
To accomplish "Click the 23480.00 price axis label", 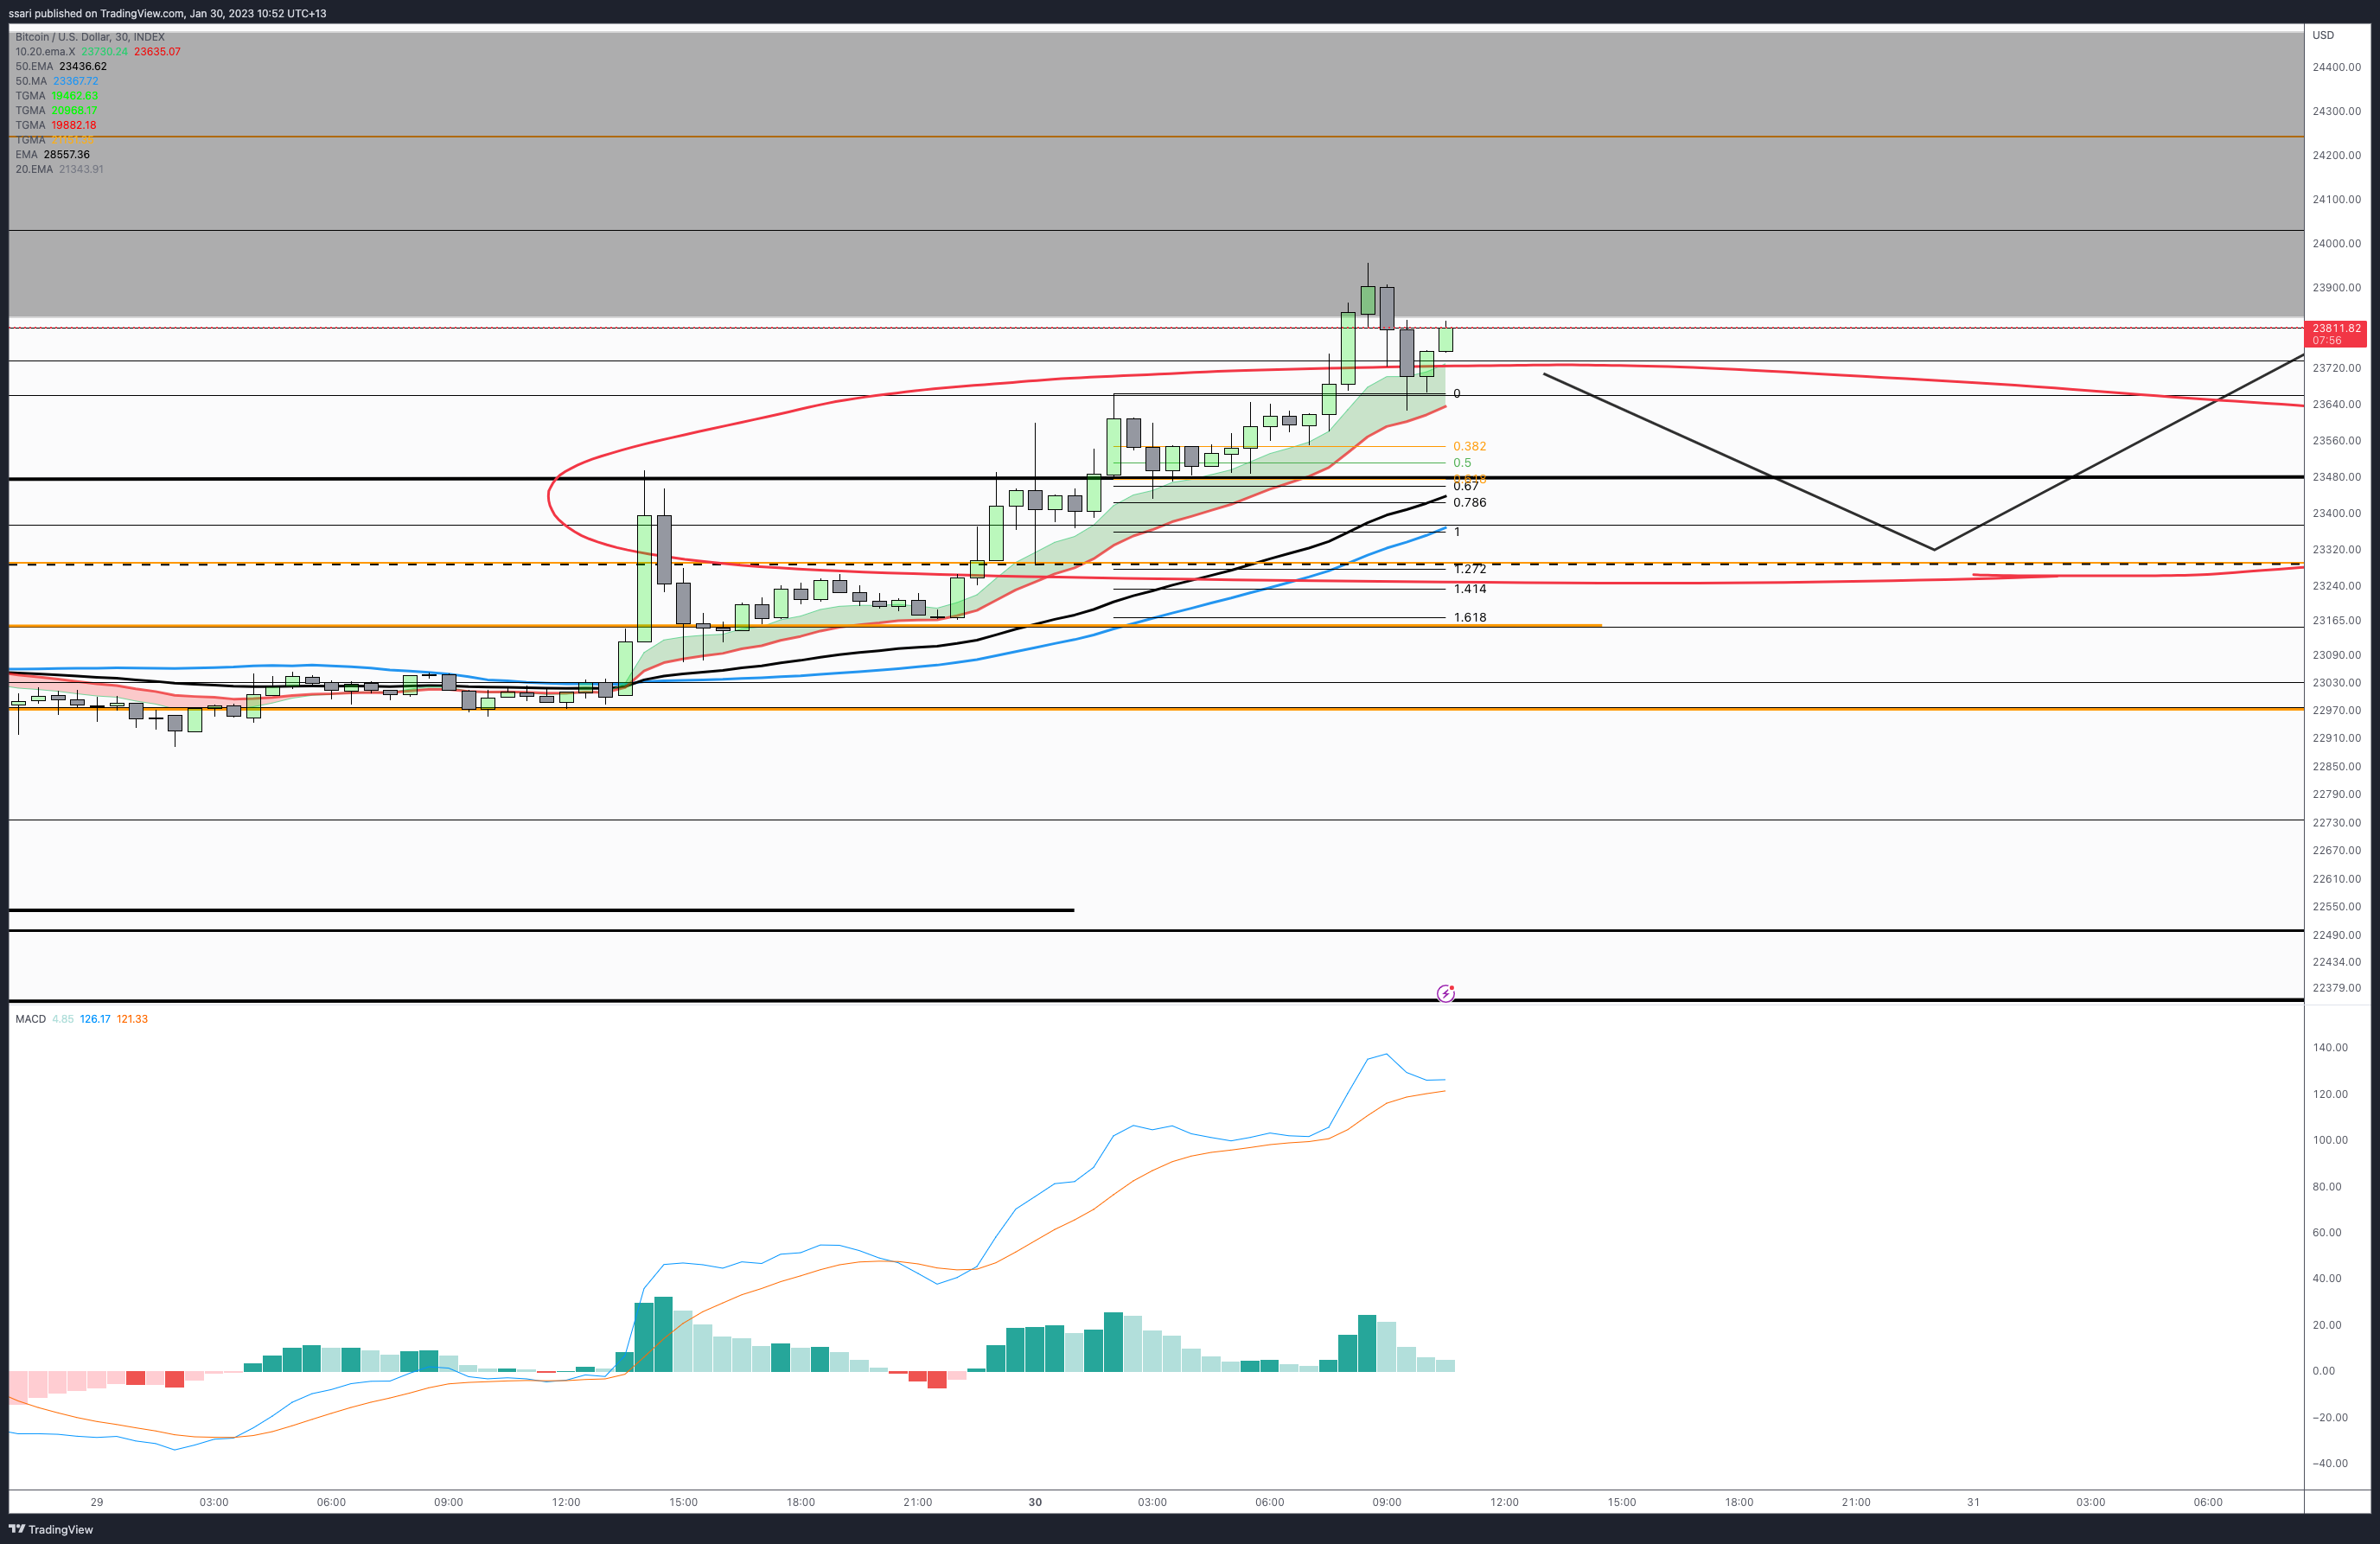I will pyautogui.click(x=2336, y=477).
